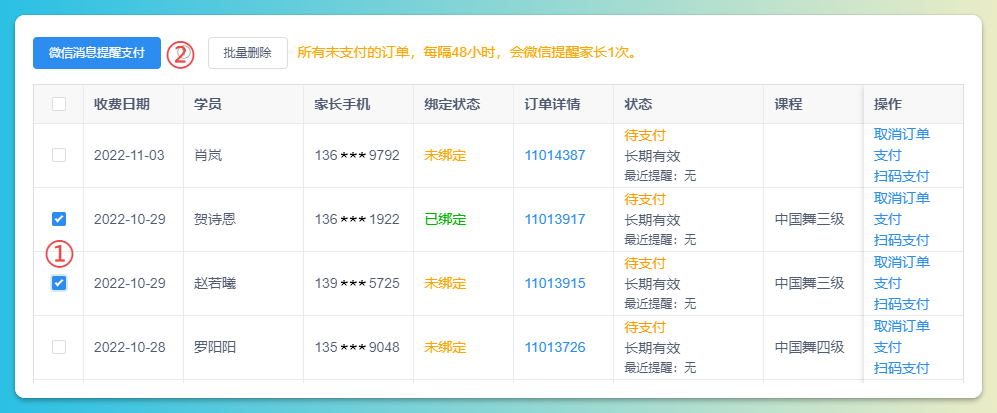997x413 pixels.
Task: Select student name 肖岚
Action: coord(208,155)
